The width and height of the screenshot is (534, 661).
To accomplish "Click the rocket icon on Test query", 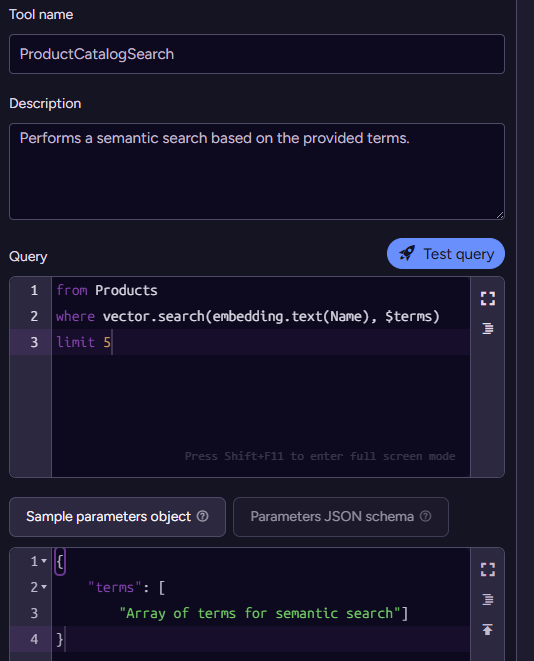I will tap(407, 253).
